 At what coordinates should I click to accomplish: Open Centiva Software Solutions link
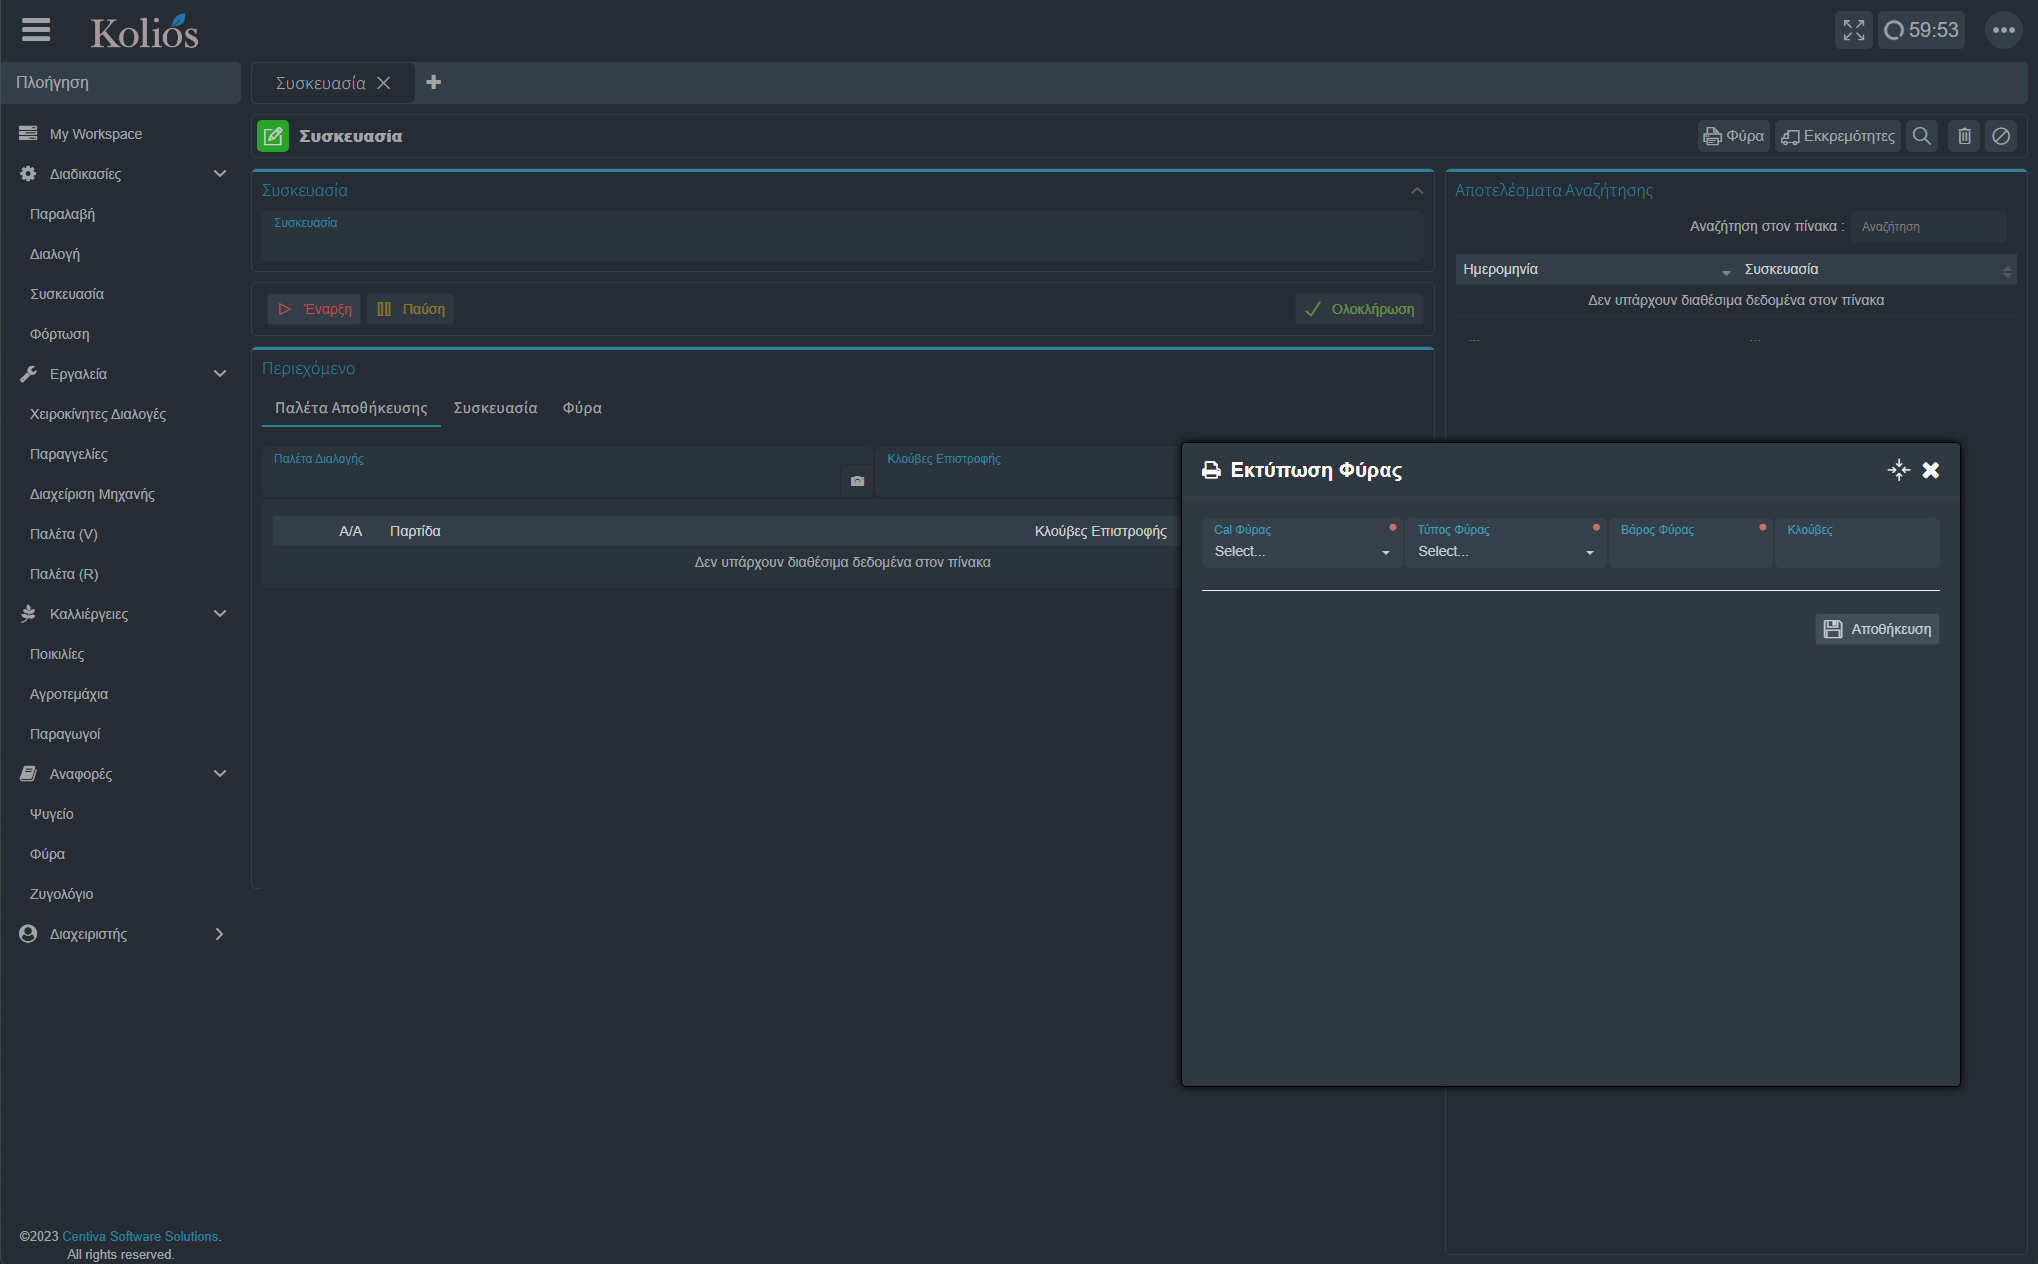coord(140,1237)
